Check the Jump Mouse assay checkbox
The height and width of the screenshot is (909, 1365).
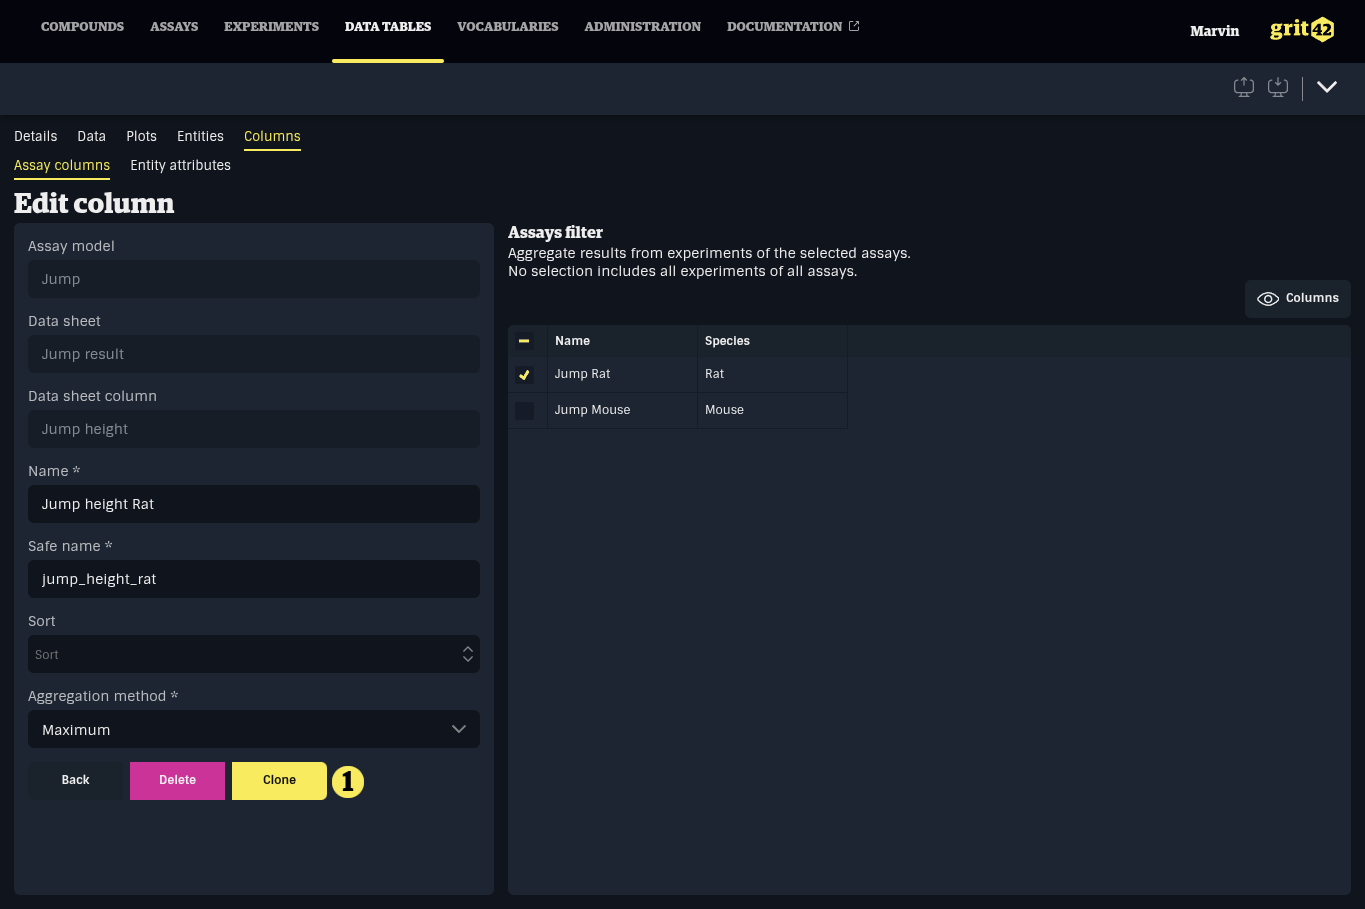point(524,411)
